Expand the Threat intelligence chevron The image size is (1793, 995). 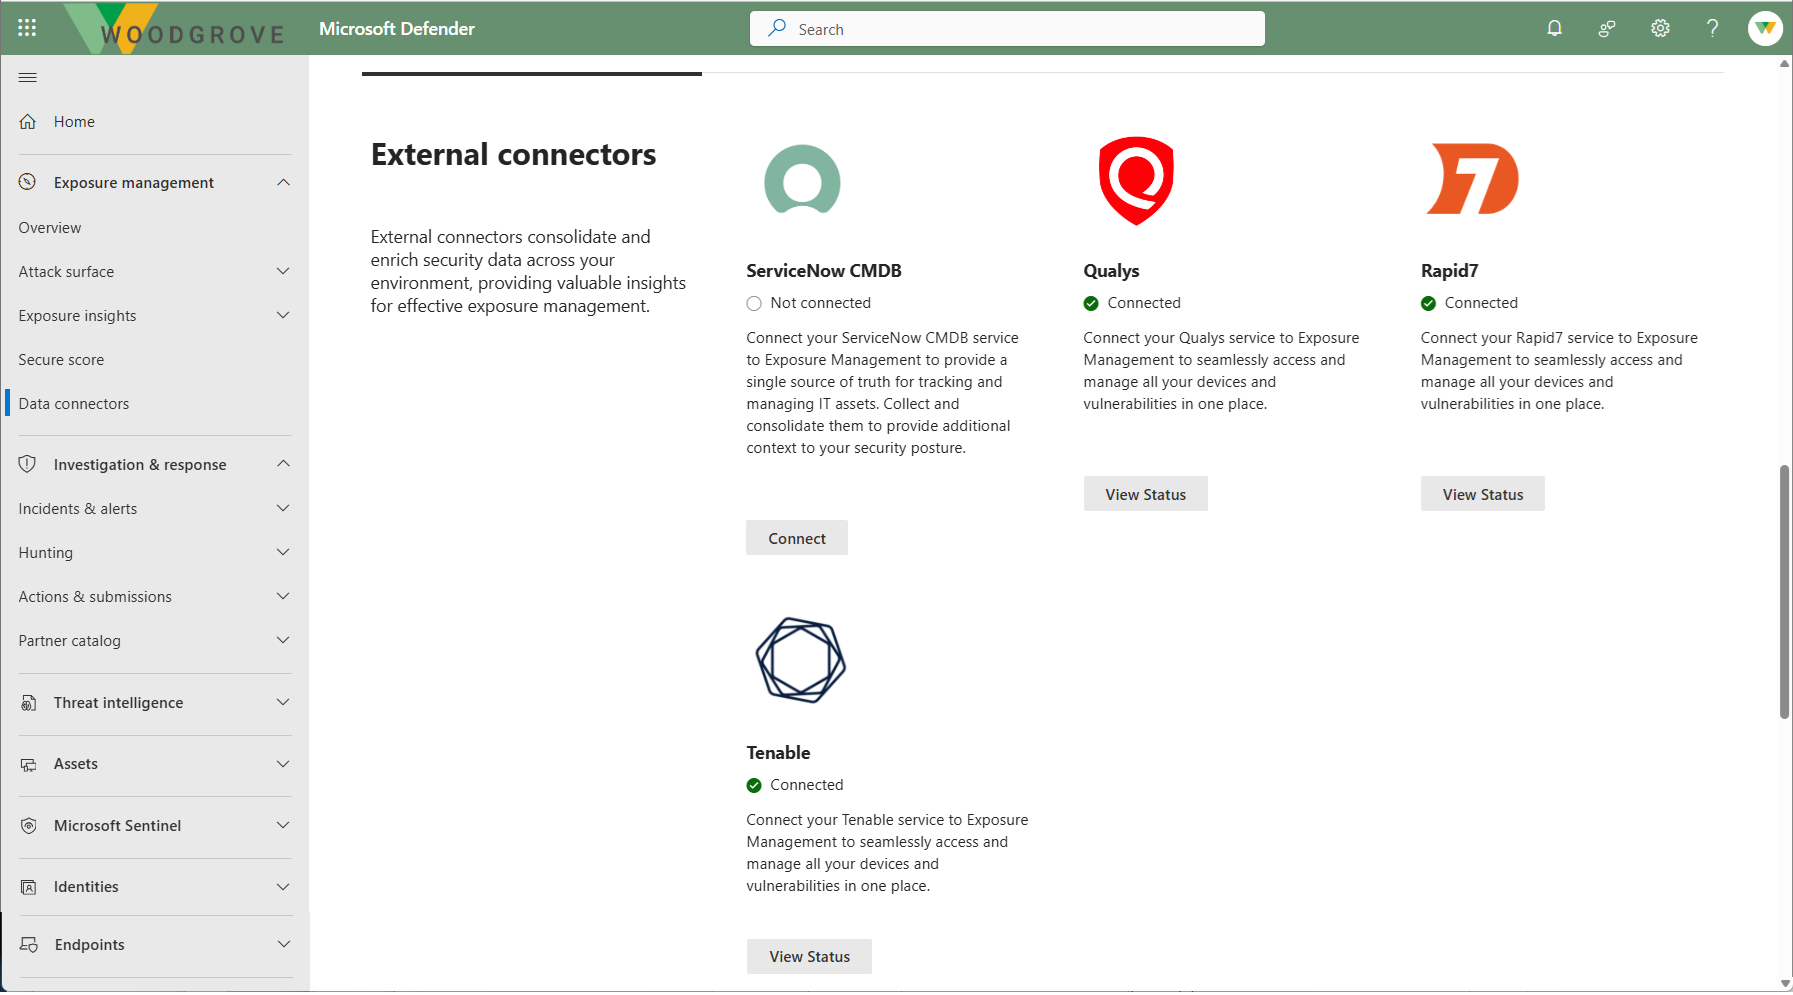[283, 703]
